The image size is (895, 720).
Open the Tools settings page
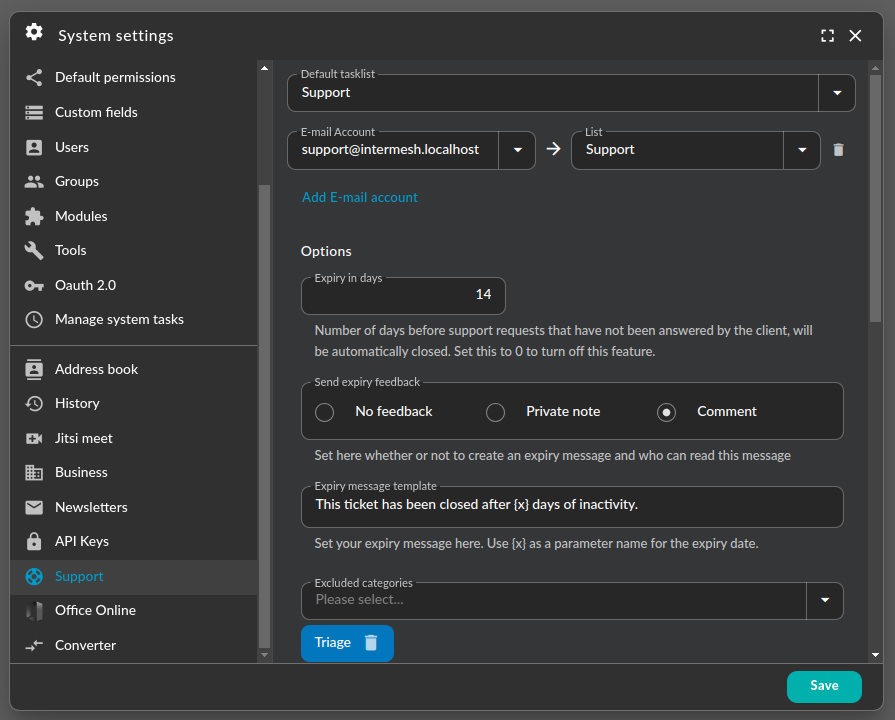(134, 251)
